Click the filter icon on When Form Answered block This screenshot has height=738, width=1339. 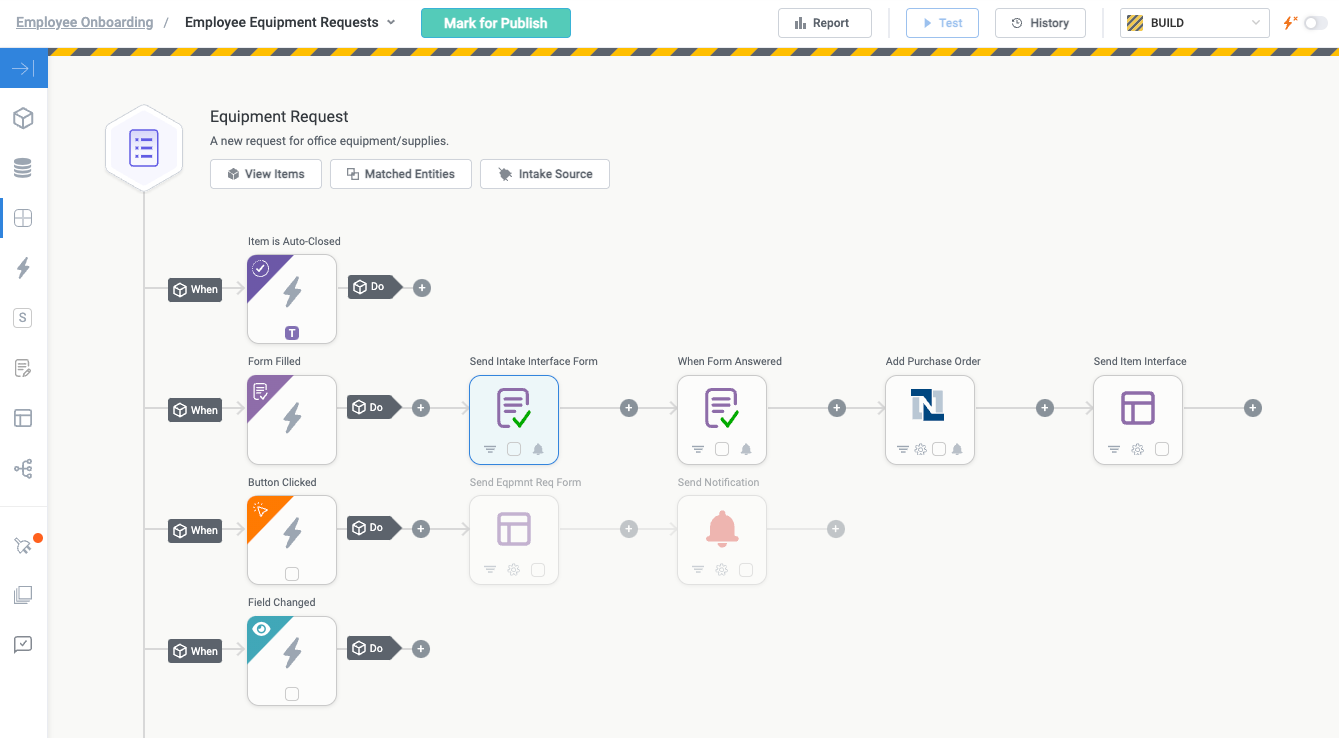click(x=698, y=449)
